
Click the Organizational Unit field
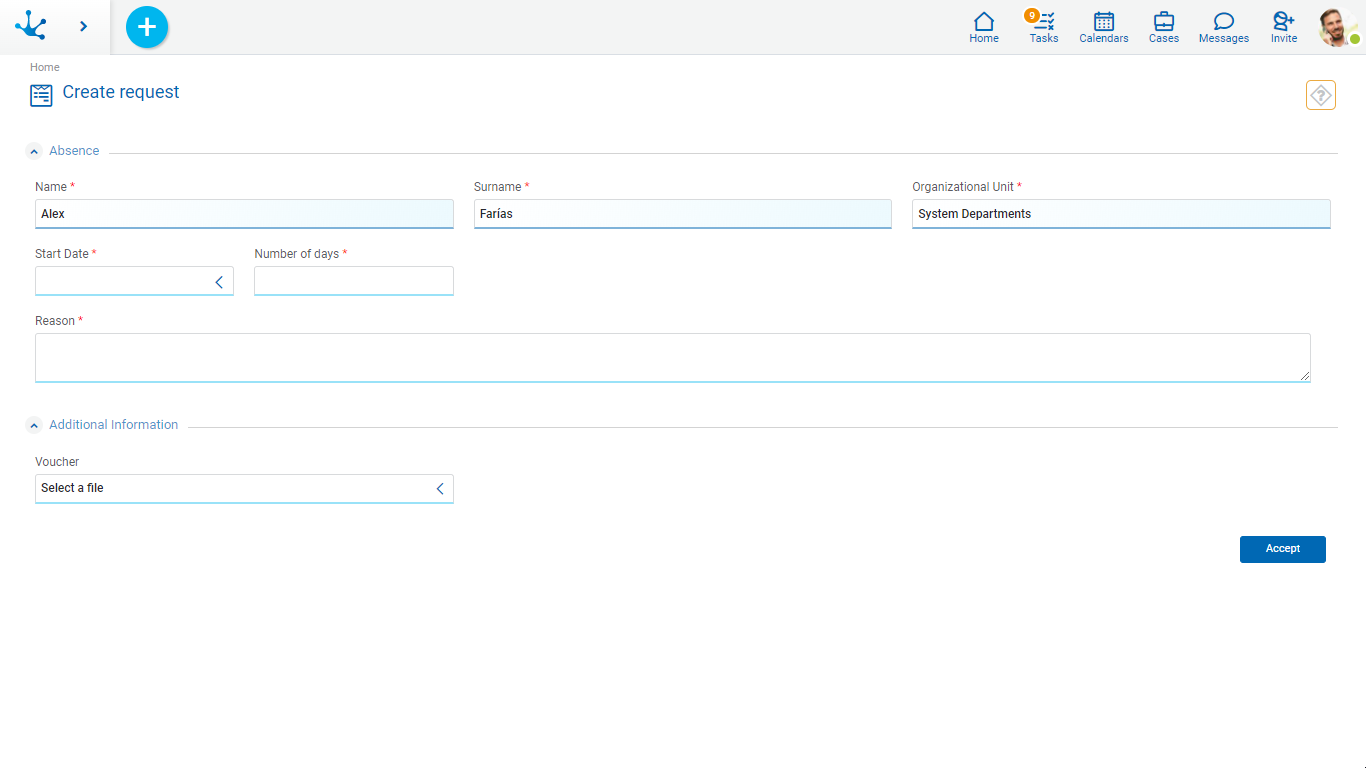[x=1120, y=214]
